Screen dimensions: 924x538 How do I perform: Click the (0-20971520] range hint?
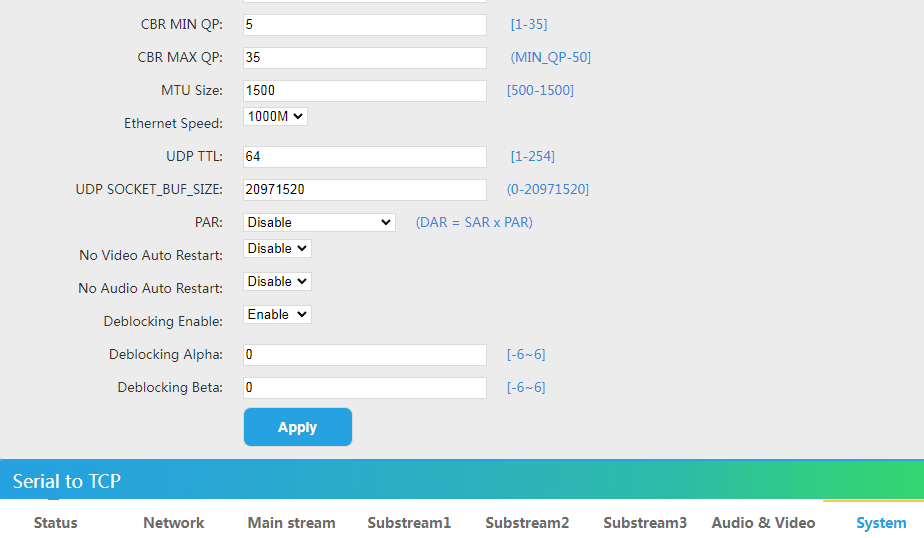548,189
